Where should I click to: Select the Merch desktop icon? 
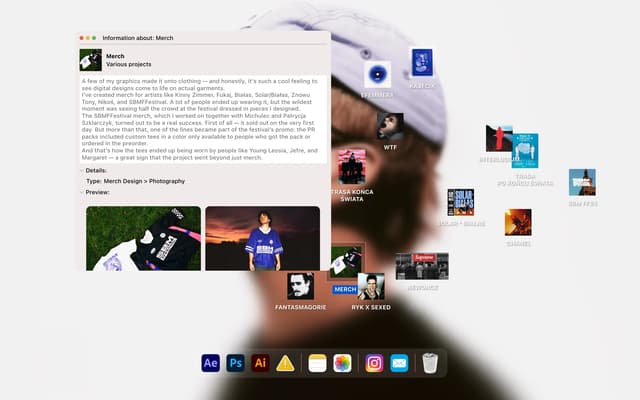point(345,262)
